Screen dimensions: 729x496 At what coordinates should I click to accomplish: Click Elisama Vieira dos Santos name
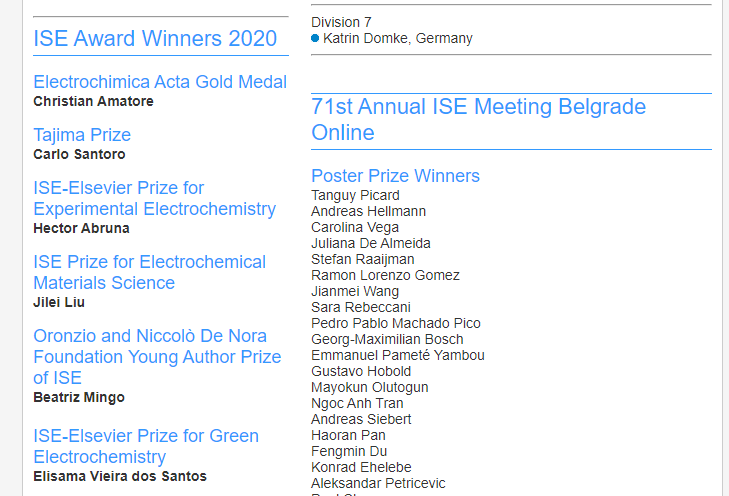tap(120, 476)
